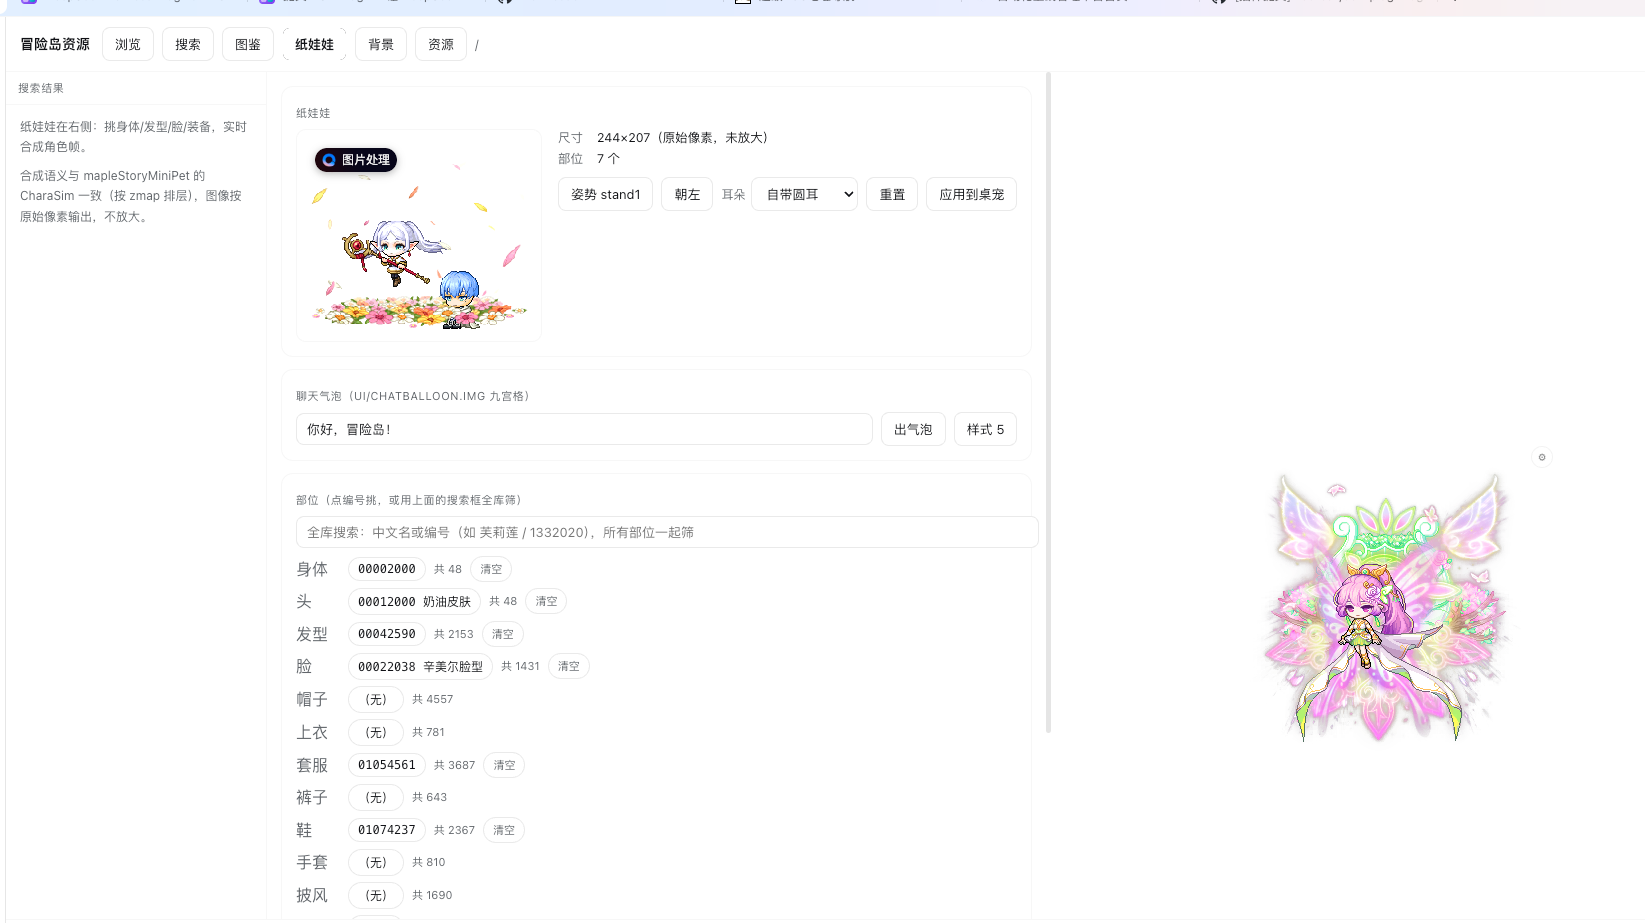Click the 冒险岛资源 title
This screenshot has height=923, width=1645.
[x=55, y=44]
